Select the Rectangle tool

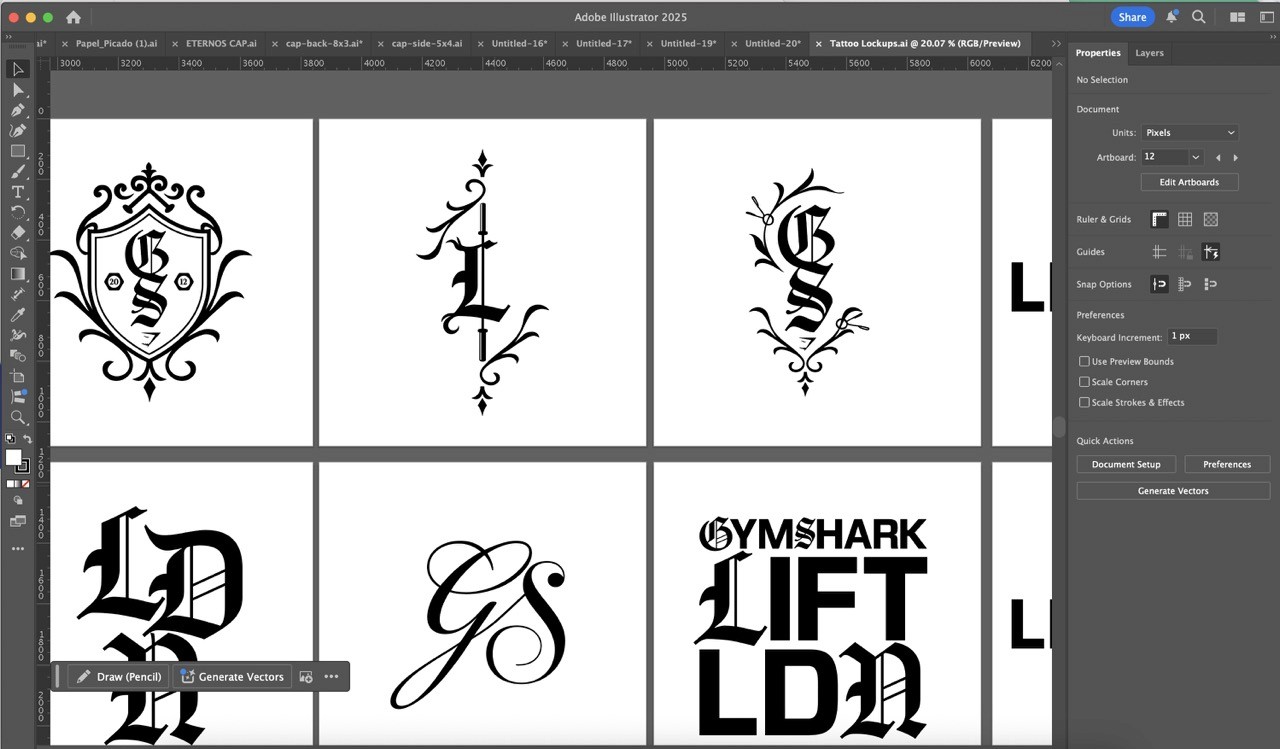(18, 151)
